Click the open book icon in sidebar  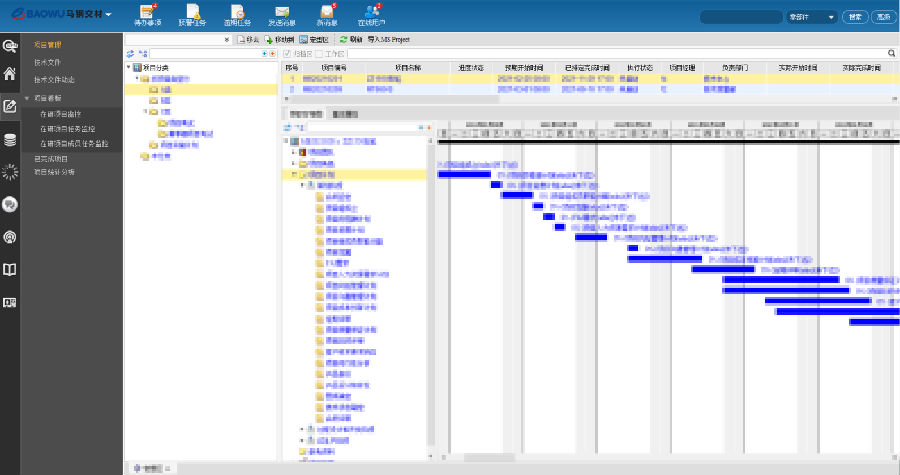point(10,270)
